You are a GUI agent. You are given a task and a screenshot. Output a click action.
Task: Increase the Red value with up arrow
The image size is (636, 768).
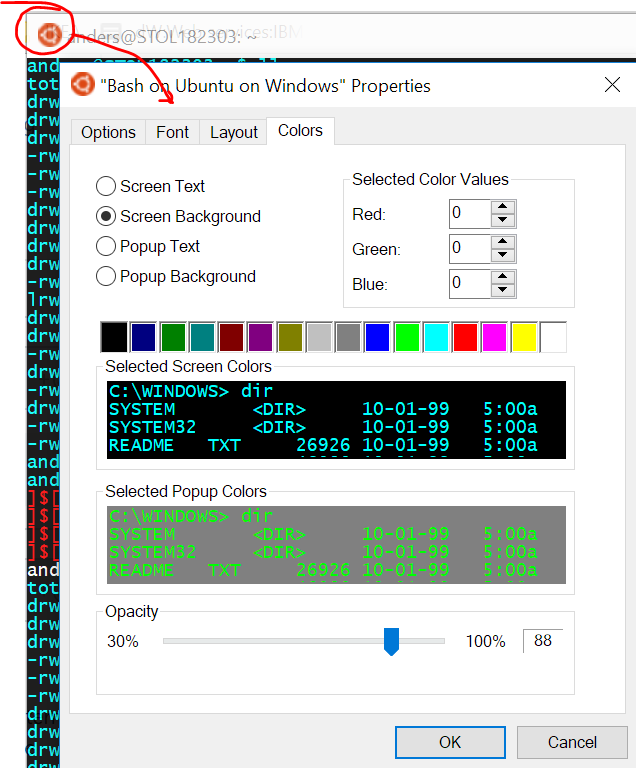click(502, 207)
